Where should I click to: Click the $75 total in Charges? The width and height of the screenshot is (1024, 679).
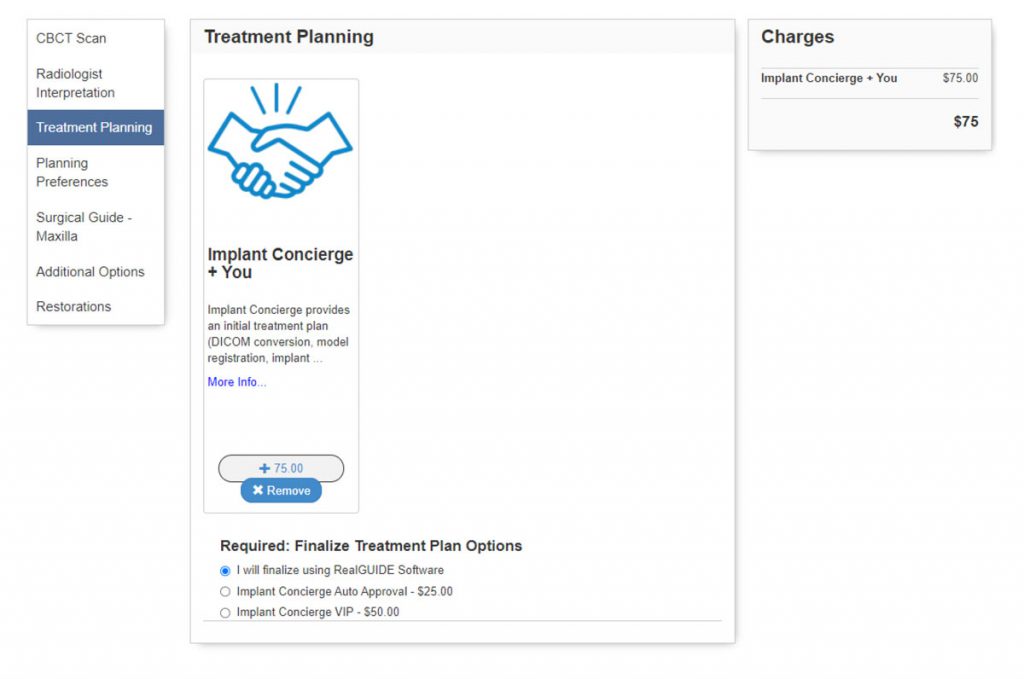(x=965, y=122)
